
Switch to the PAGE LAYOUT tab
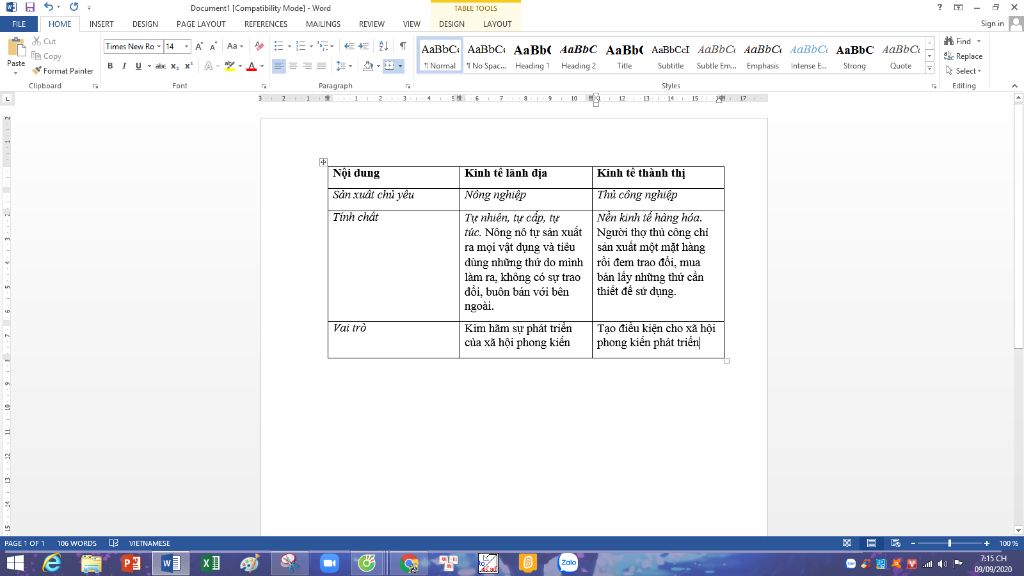200,24
